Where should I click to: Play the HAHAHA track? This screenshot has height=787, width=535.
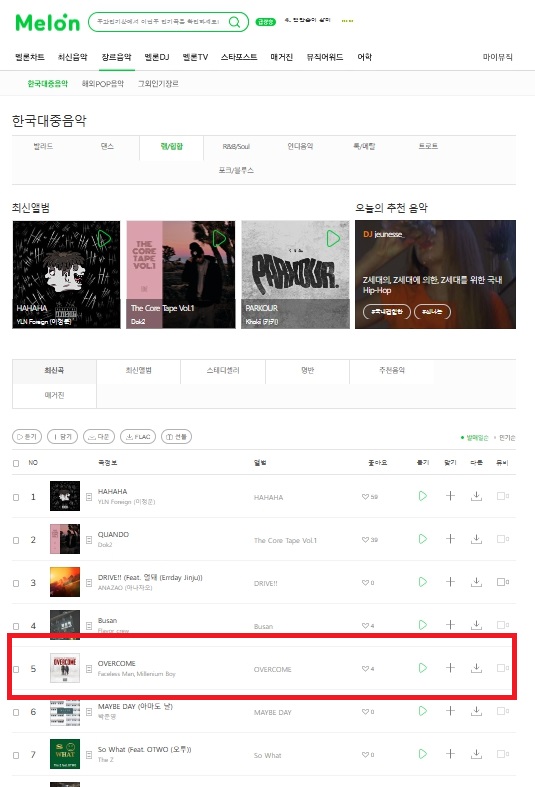pyautogui.click(x=423, y=496)
